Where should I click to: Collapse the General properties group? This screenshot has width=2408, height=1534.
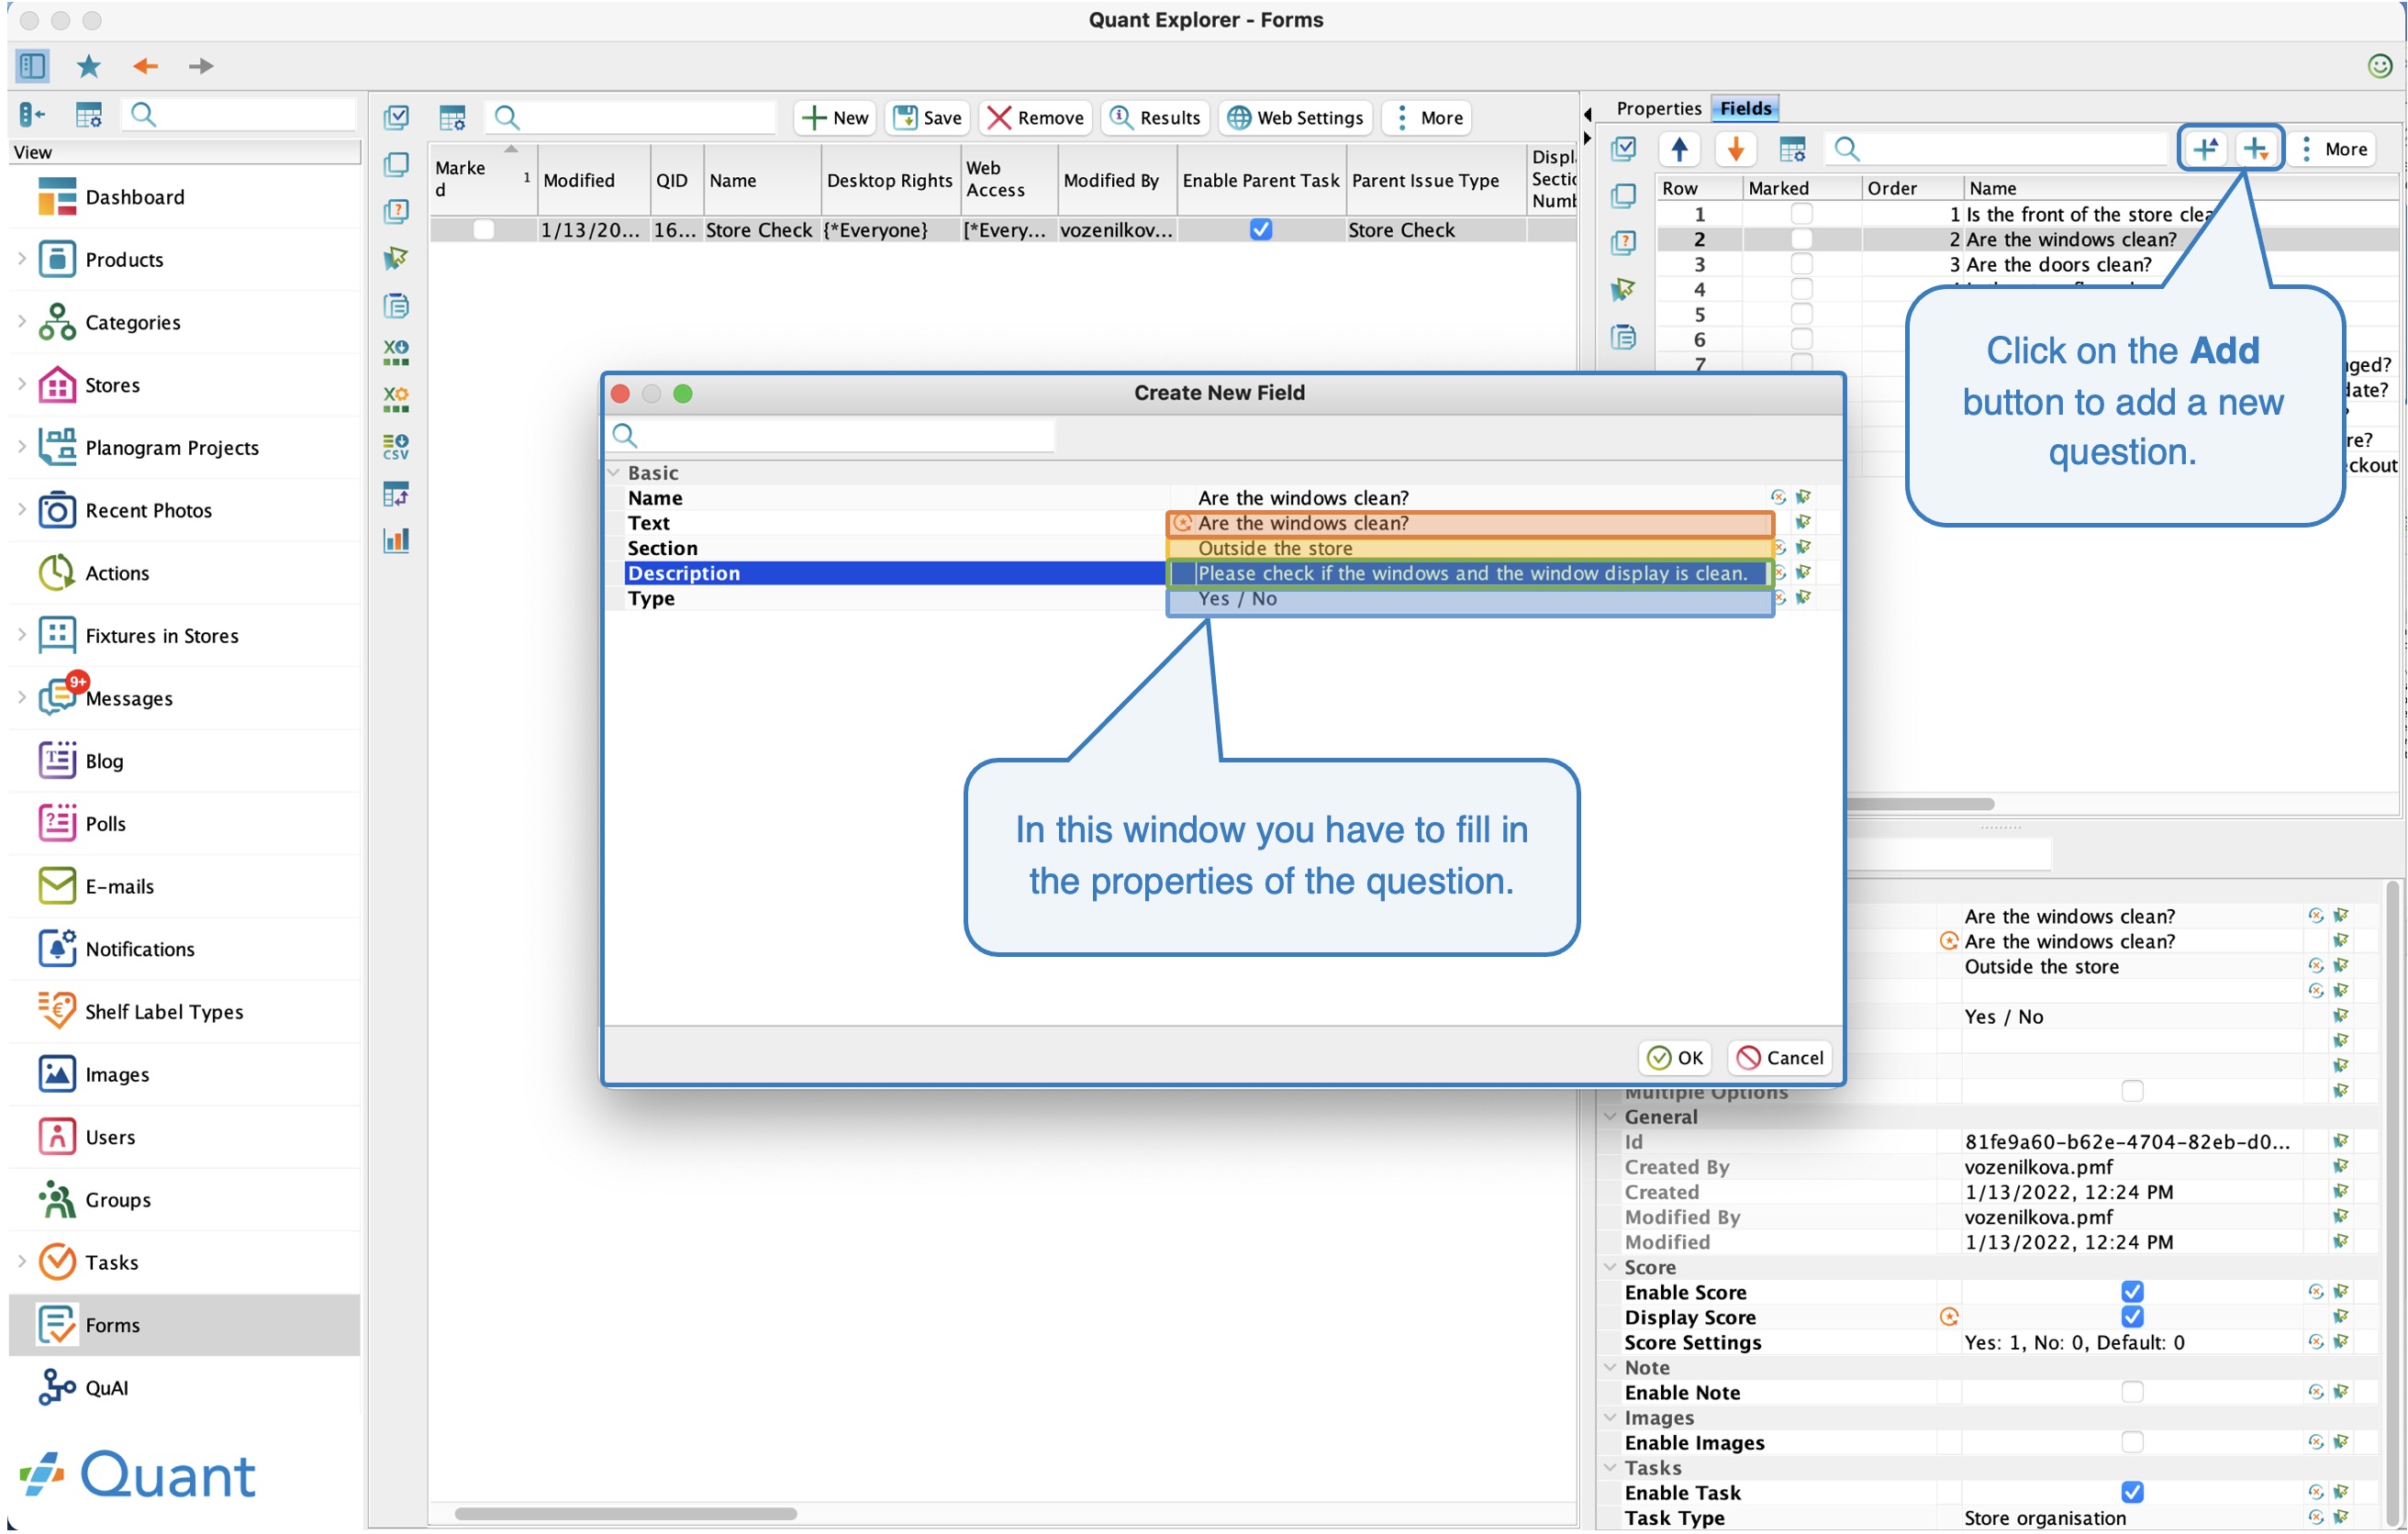tap(1610, 1117)
